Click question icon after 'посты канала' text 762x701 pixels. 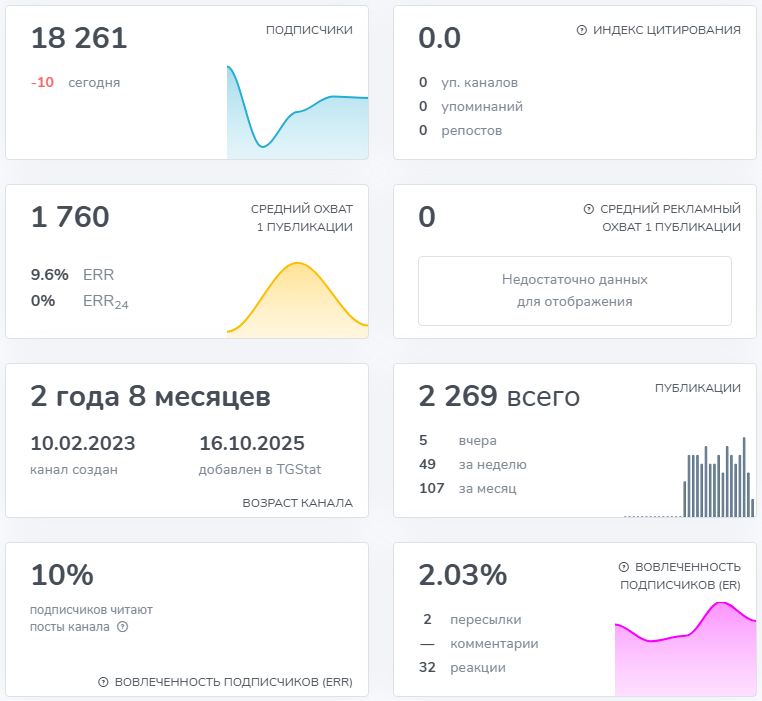click(x=123, y=627)
